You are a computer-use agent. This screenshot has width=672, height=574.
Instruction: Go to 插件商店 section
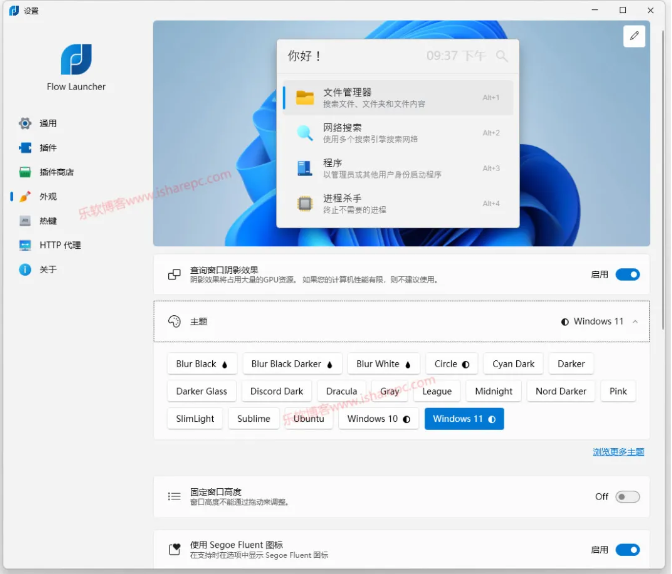56,172
